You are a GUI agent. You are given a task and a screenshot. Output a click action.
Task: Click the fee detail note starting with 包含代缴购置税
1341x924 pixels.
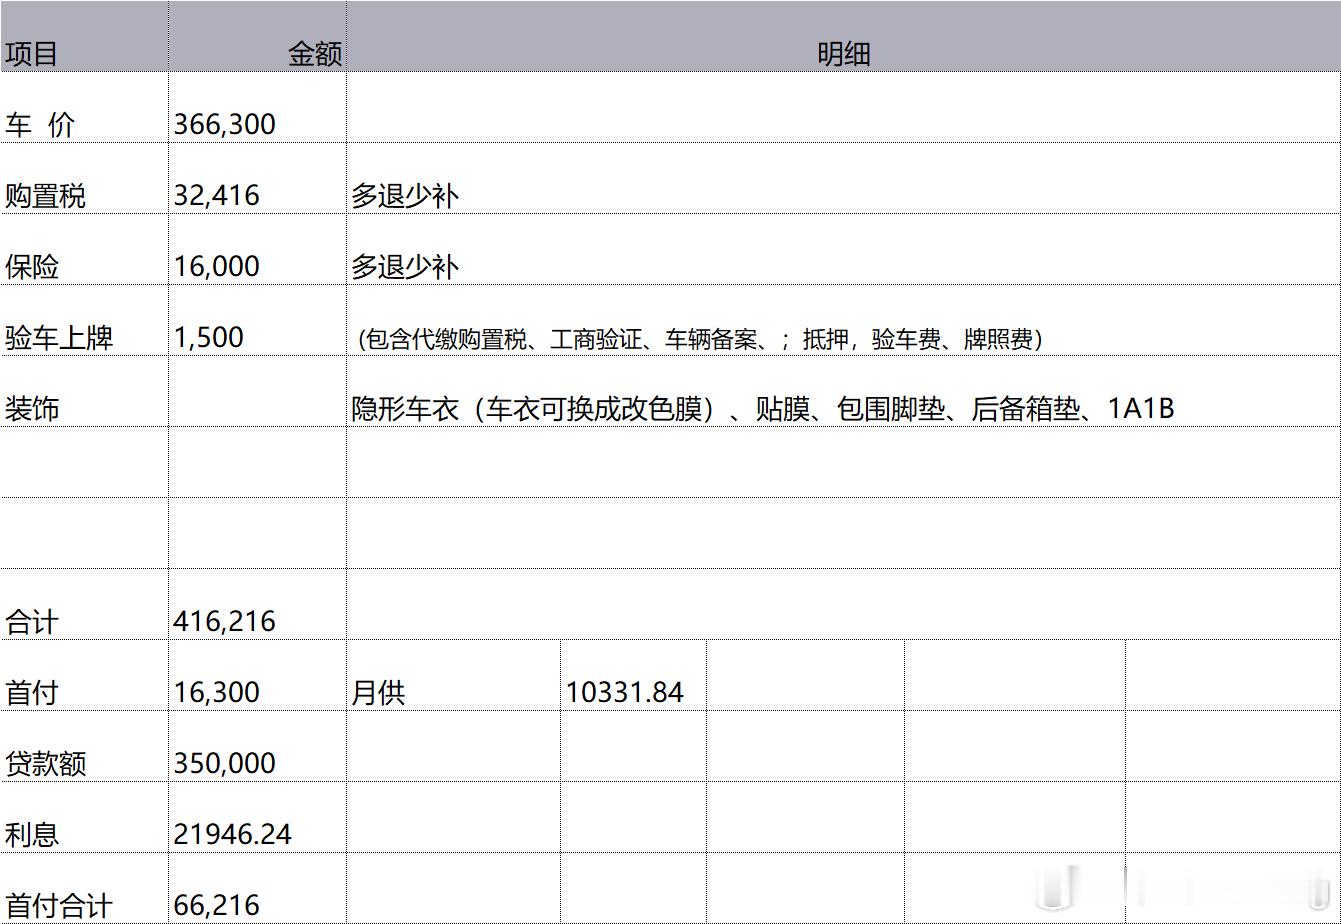(700, 337)
